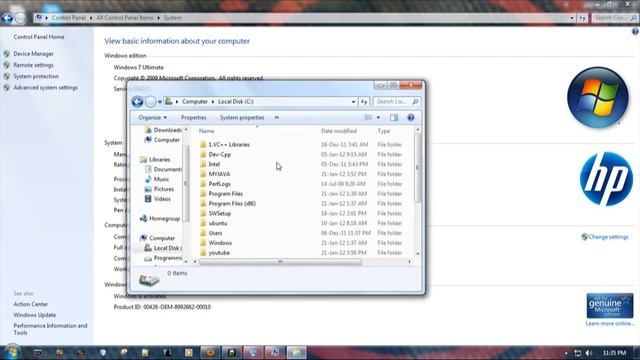
Task: Open System window help icon
Action: (635, 31)
